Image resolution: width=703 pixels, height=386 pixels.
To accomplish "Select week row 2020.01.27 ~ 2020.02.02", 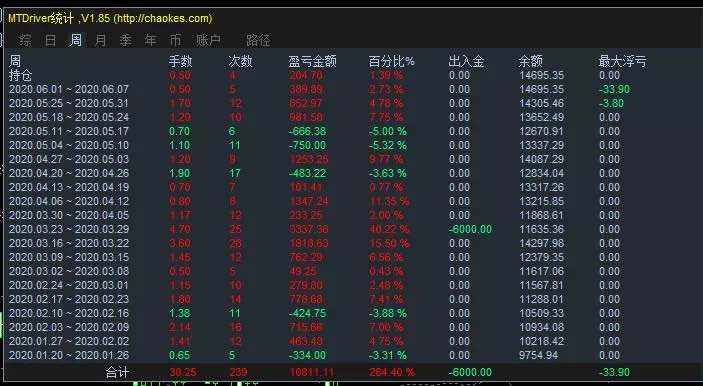I will pos(69,341).
